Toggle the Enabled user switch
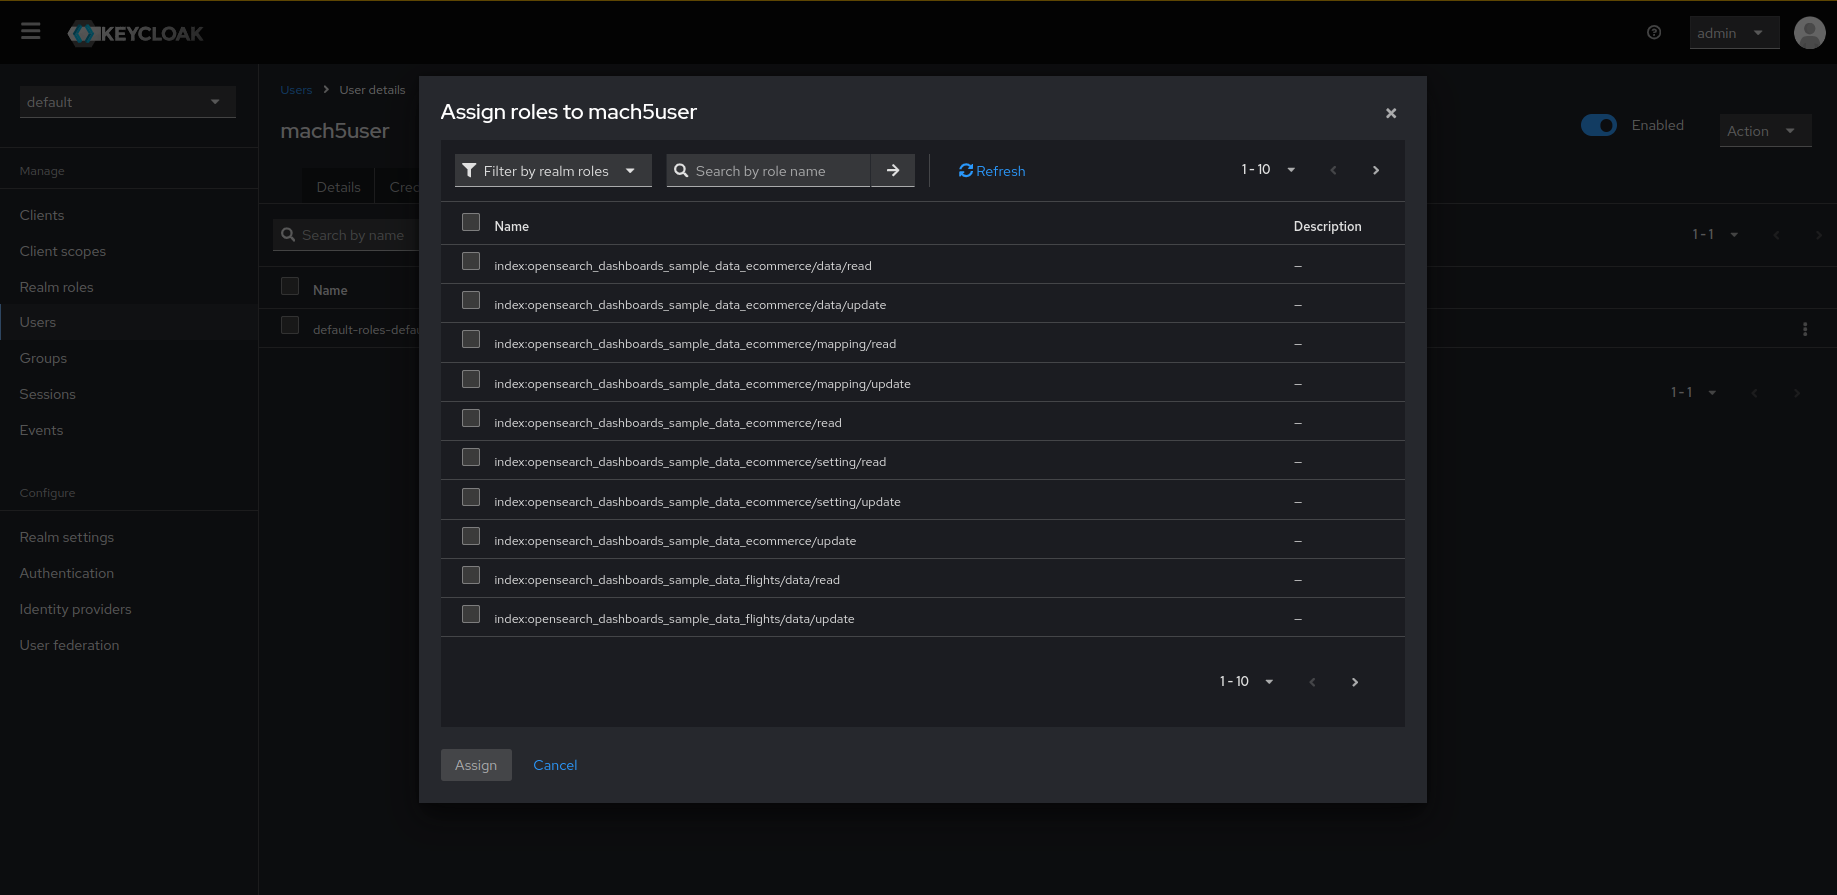1837x895 pixels. pyautogui.click(x=1598, y=125)
